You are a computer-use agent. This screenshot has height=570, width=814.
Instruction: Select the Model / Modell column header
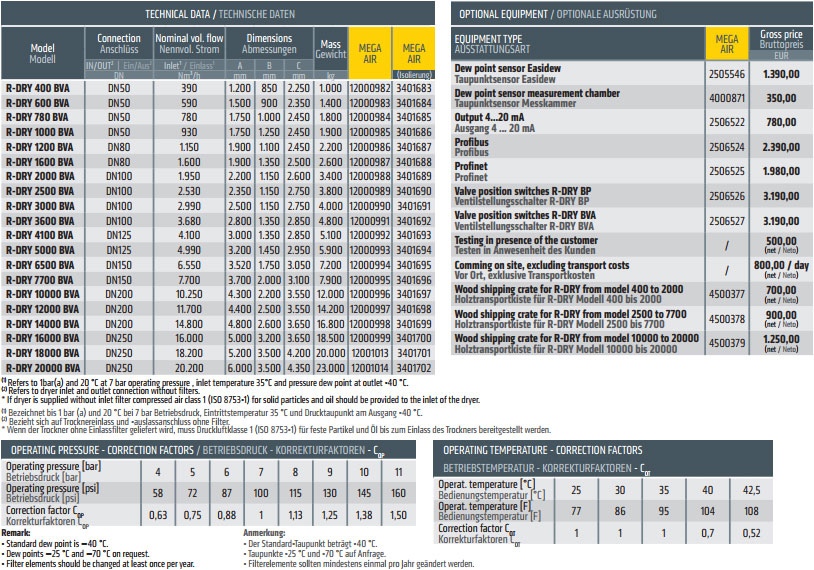tap(43, 53)
